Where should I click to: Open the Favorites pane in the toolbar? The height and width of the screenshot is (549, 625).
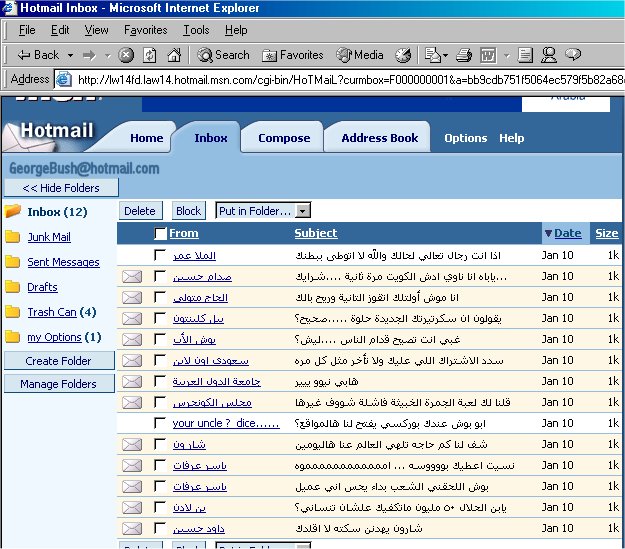tap(293, 55)
